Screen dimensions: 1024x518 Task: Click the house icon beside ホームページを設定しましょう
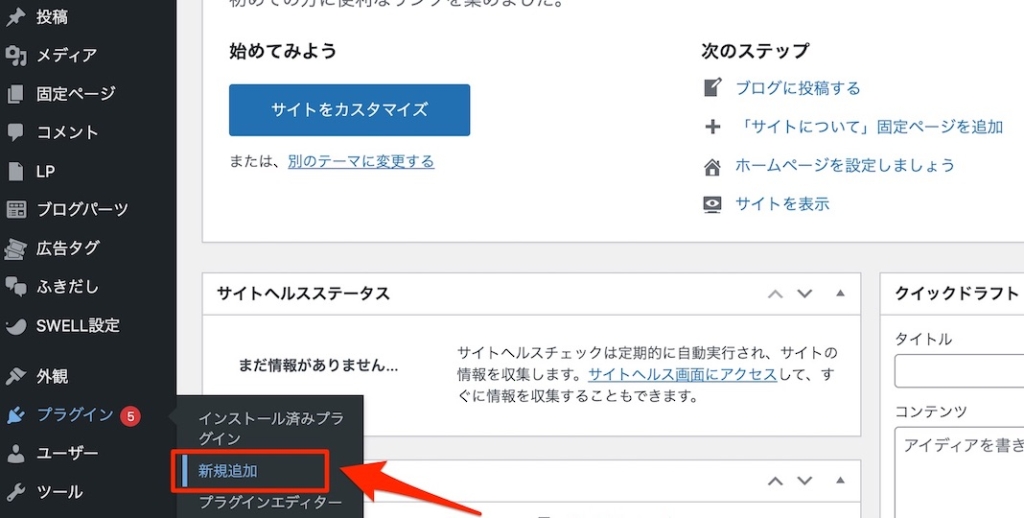point(712,166)
